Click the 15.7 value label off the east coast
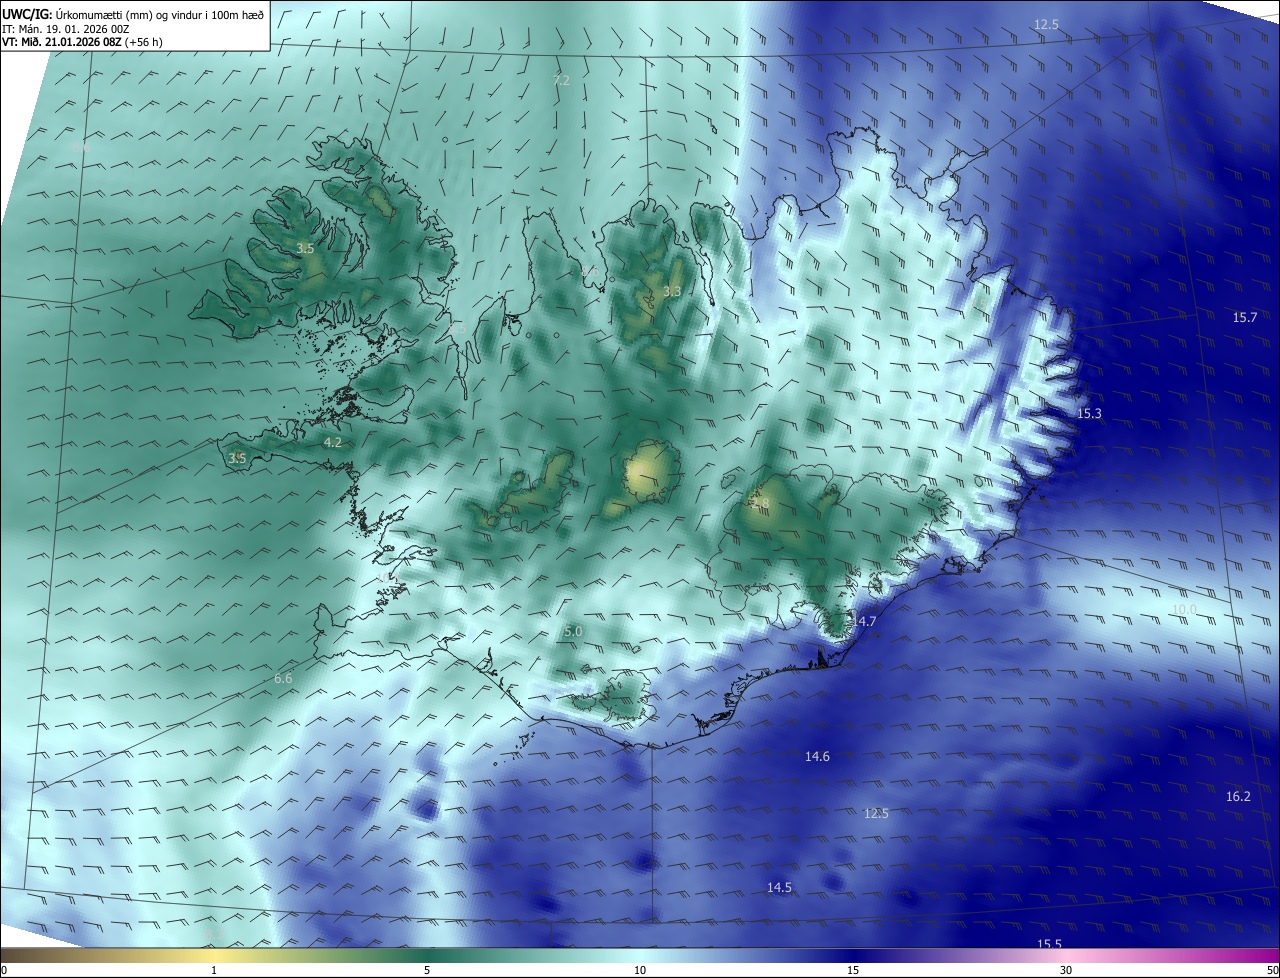Image resolution: width=1280 pixels, height=978 pixels. tap(1245, 318)
